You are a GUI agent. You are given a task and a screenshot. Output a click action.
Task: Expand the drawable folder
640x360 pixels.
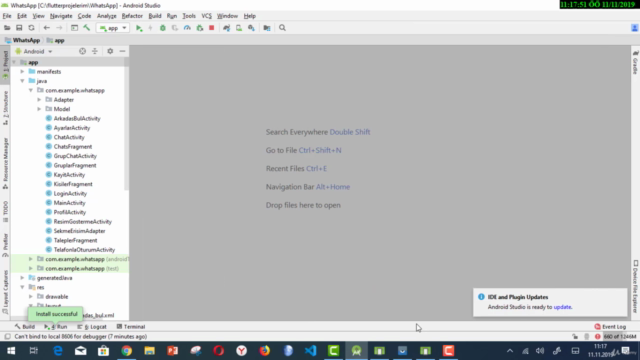[31, 296]
